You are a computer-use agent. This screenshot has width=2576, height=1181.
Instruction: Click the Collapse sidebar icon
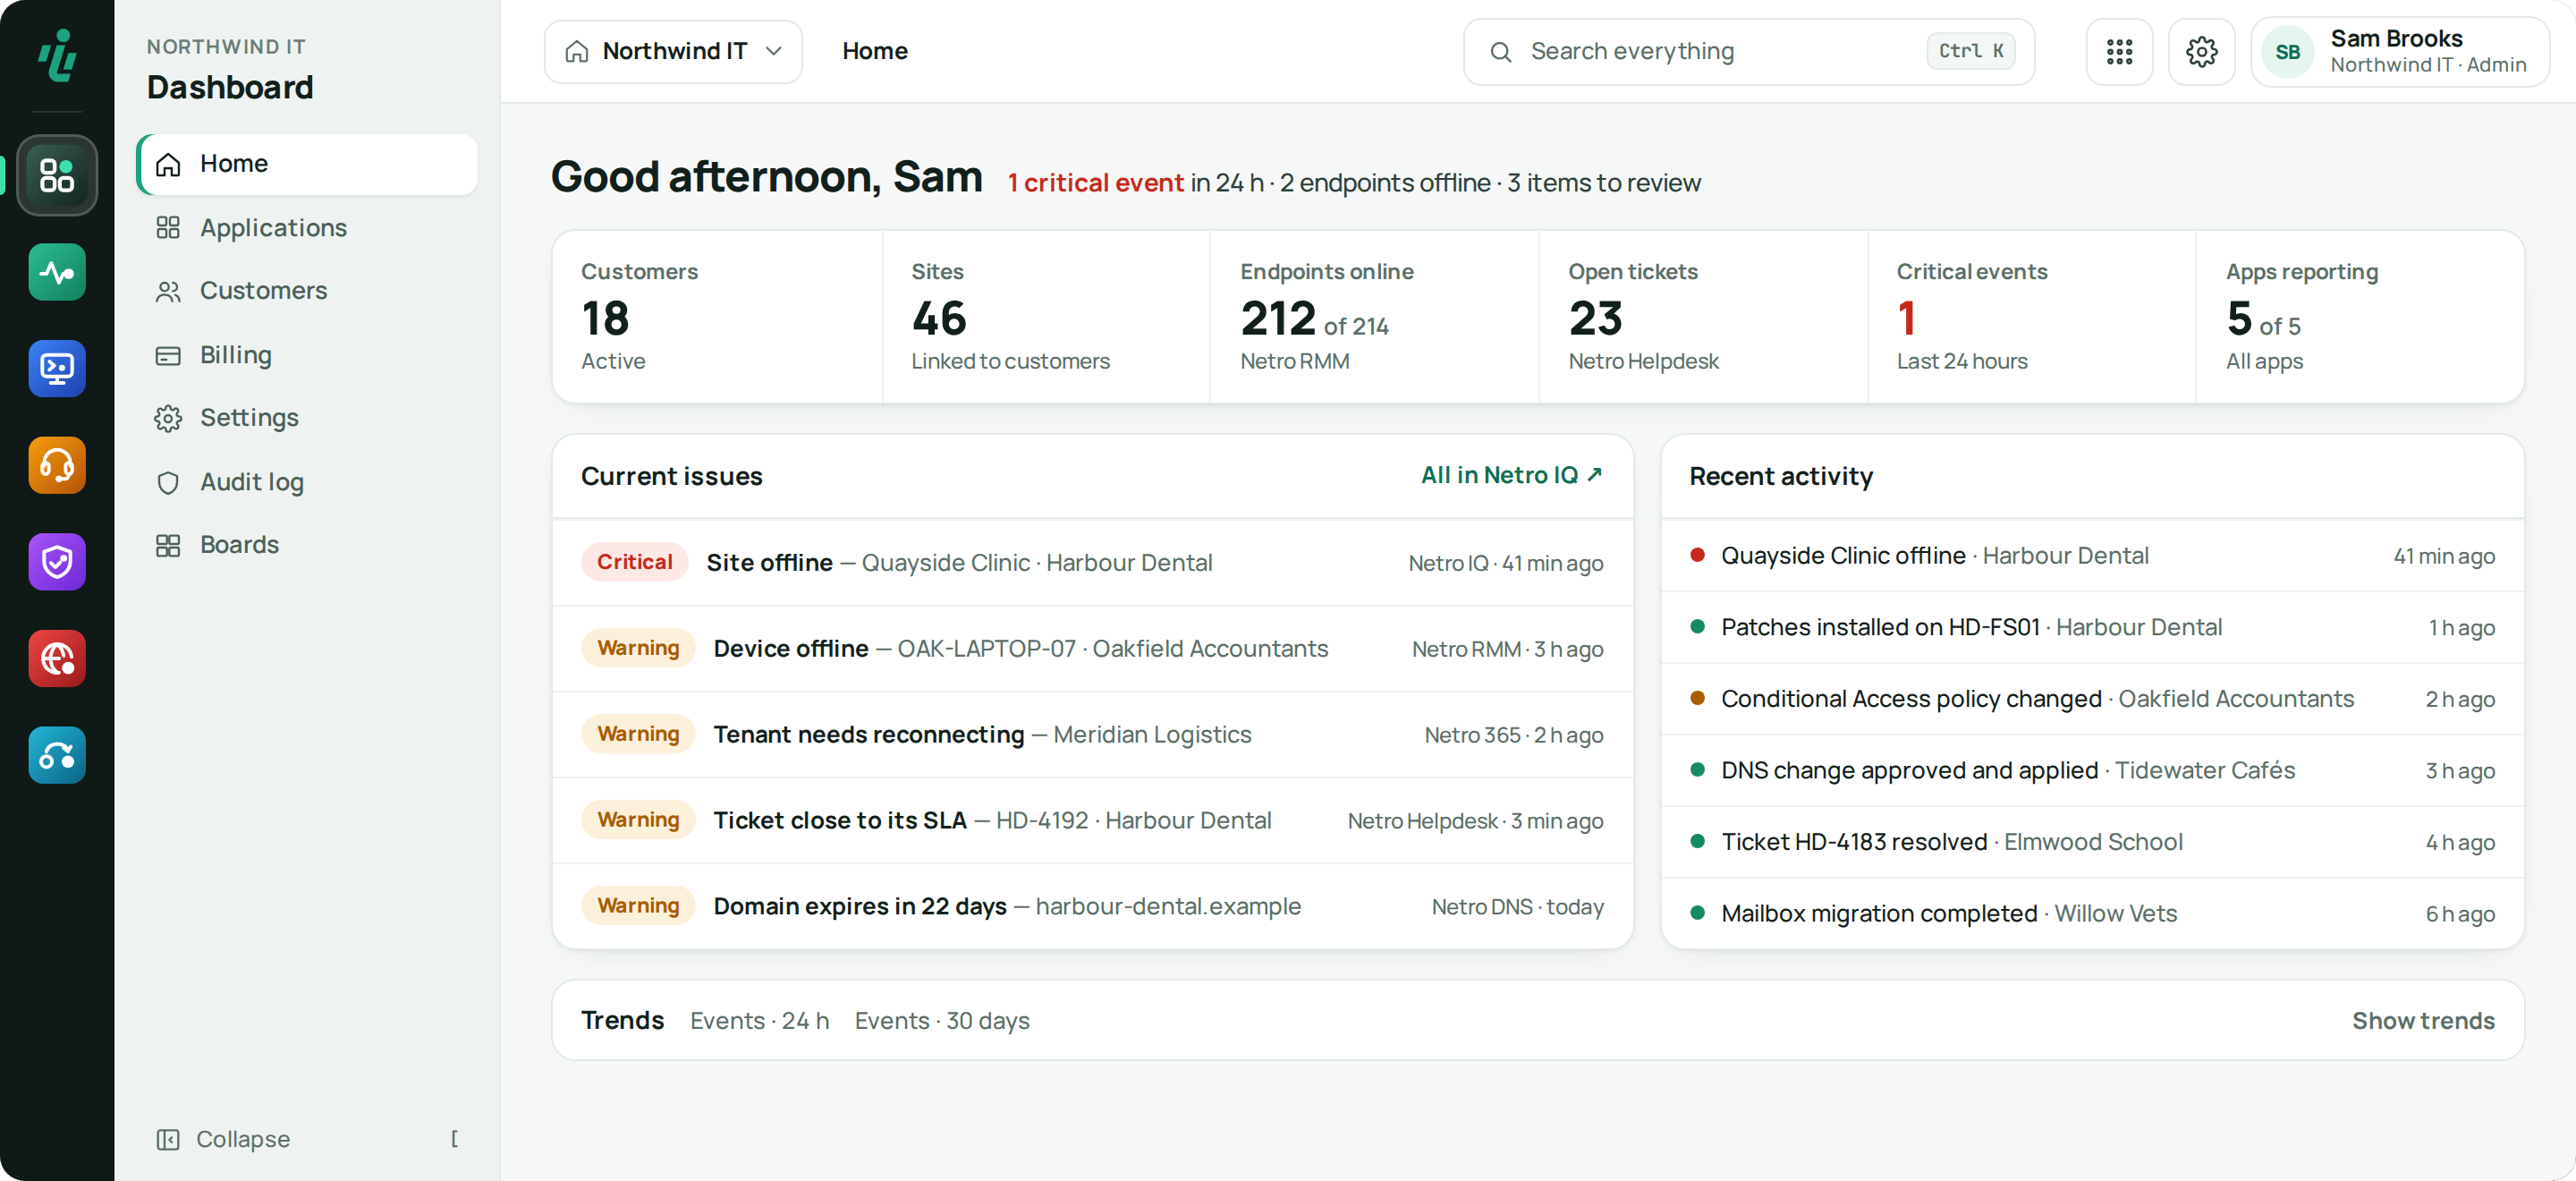pyautogui.click(x=168, y=1139)
